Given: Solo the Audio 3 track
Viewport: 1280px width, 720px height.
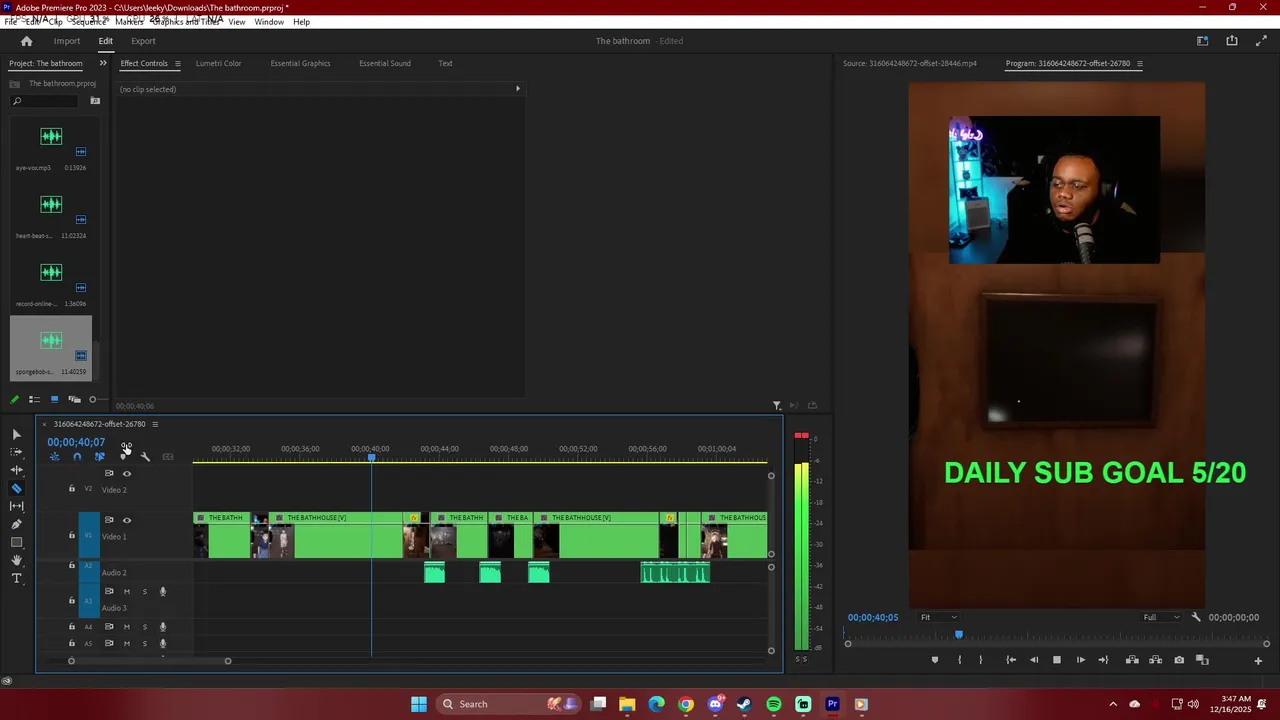Looking at the screenshot, I should (x=144, y=591).
